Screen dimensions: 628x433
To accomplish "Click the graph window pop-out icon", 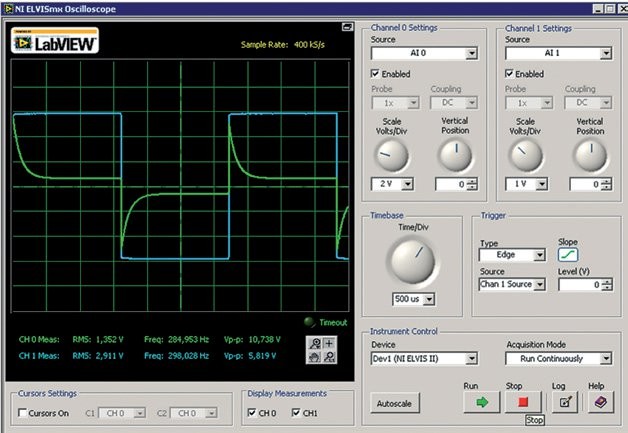I will click(x=347, y=27).
